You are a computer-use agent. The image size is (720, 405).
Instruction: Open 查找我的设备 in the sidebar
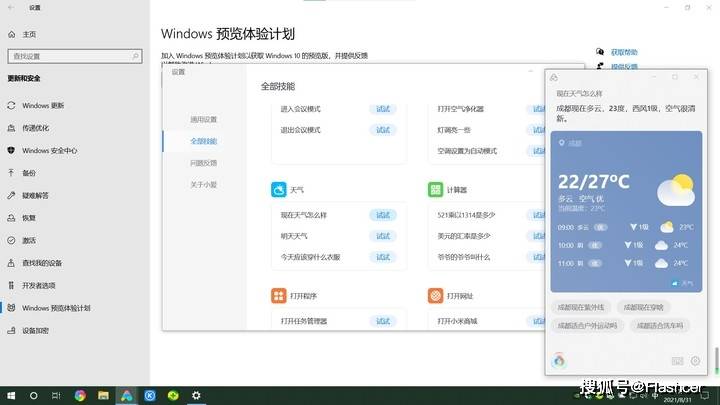35,263
